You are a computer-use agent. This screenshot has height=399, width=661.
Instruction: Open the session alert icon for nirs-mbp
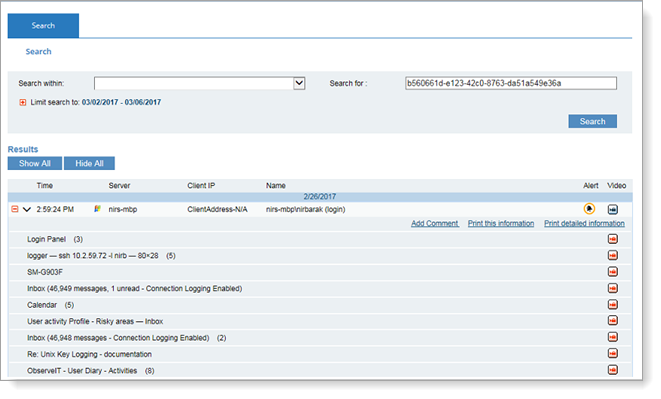pyautogui.click(x=589, y=209)
